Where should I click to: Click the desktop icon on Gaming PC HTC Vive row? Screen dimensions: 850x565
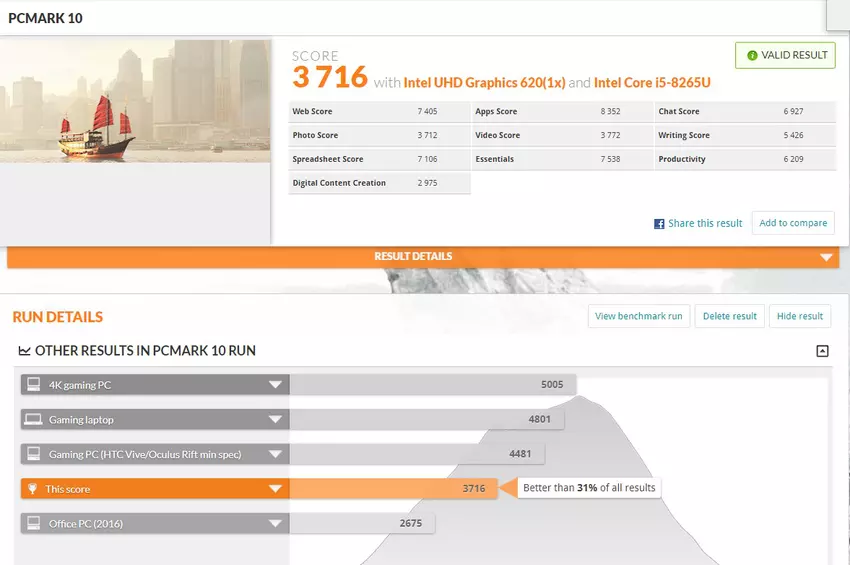[x=33, y=454]
